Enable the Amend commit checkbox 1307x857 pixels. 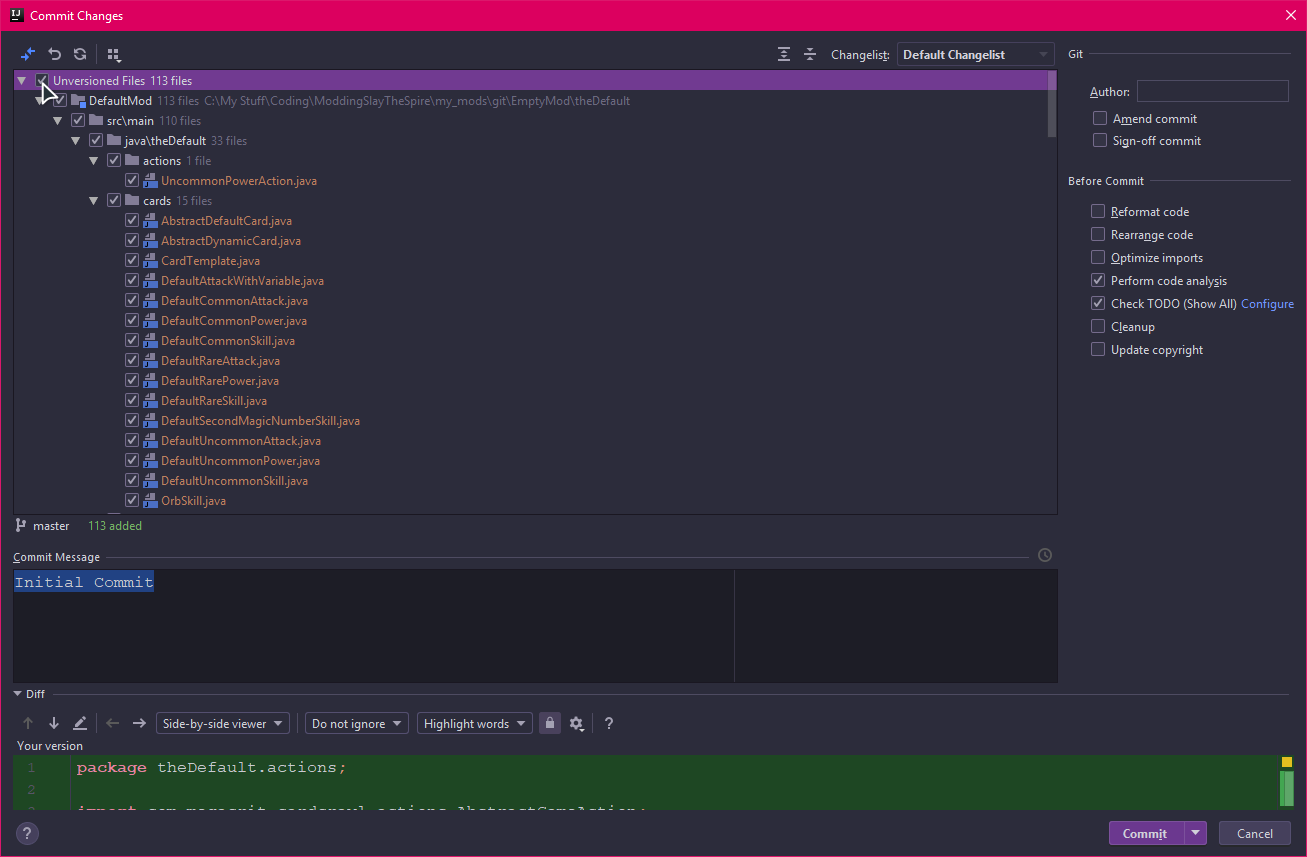1100,118
